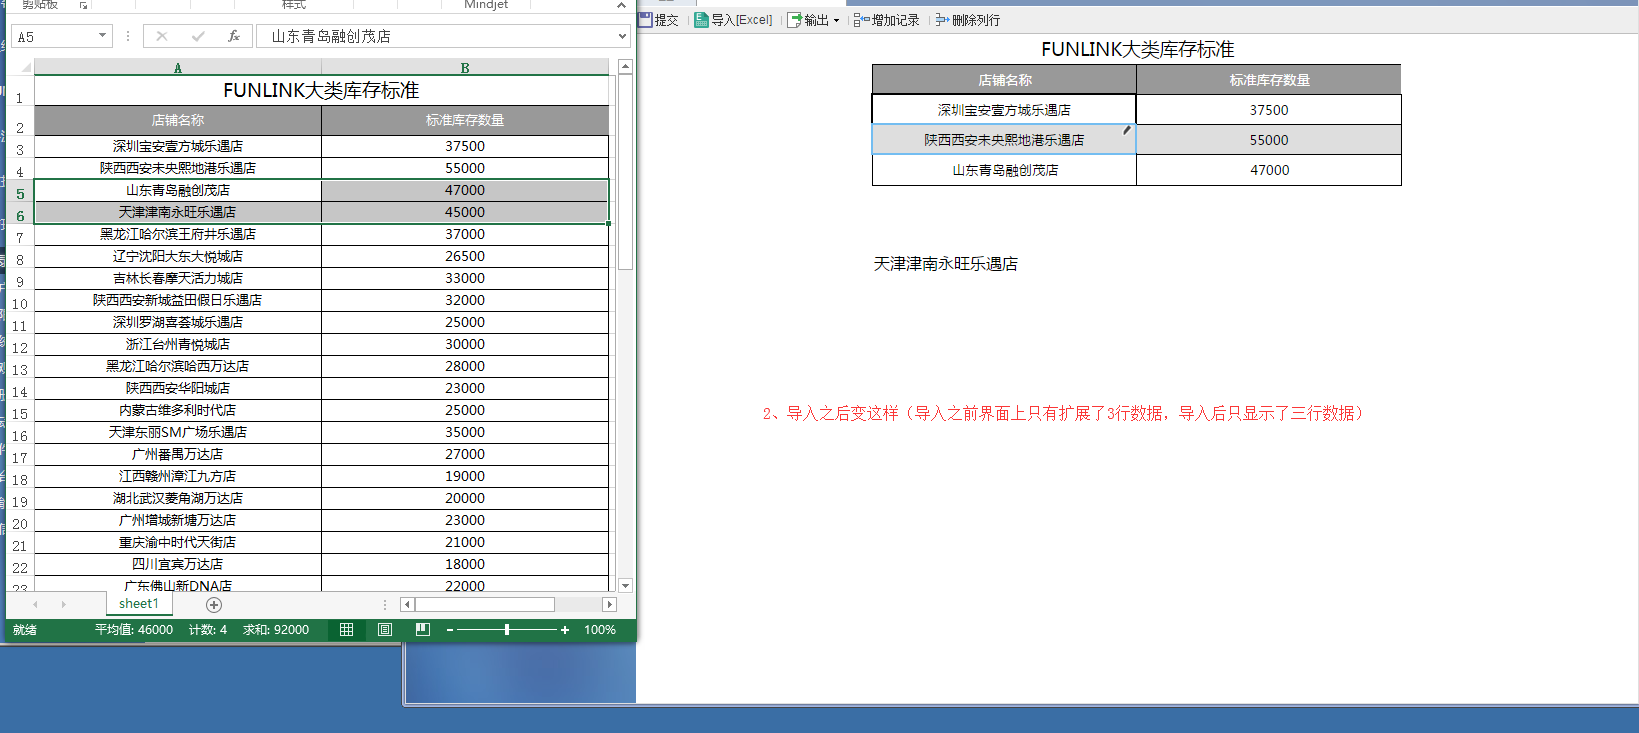Select Excel cell 深圳宝安壹方城乐遇店
Viewport: 1639px width, 733px height.
pyautogui.click(x=178, y=146)
